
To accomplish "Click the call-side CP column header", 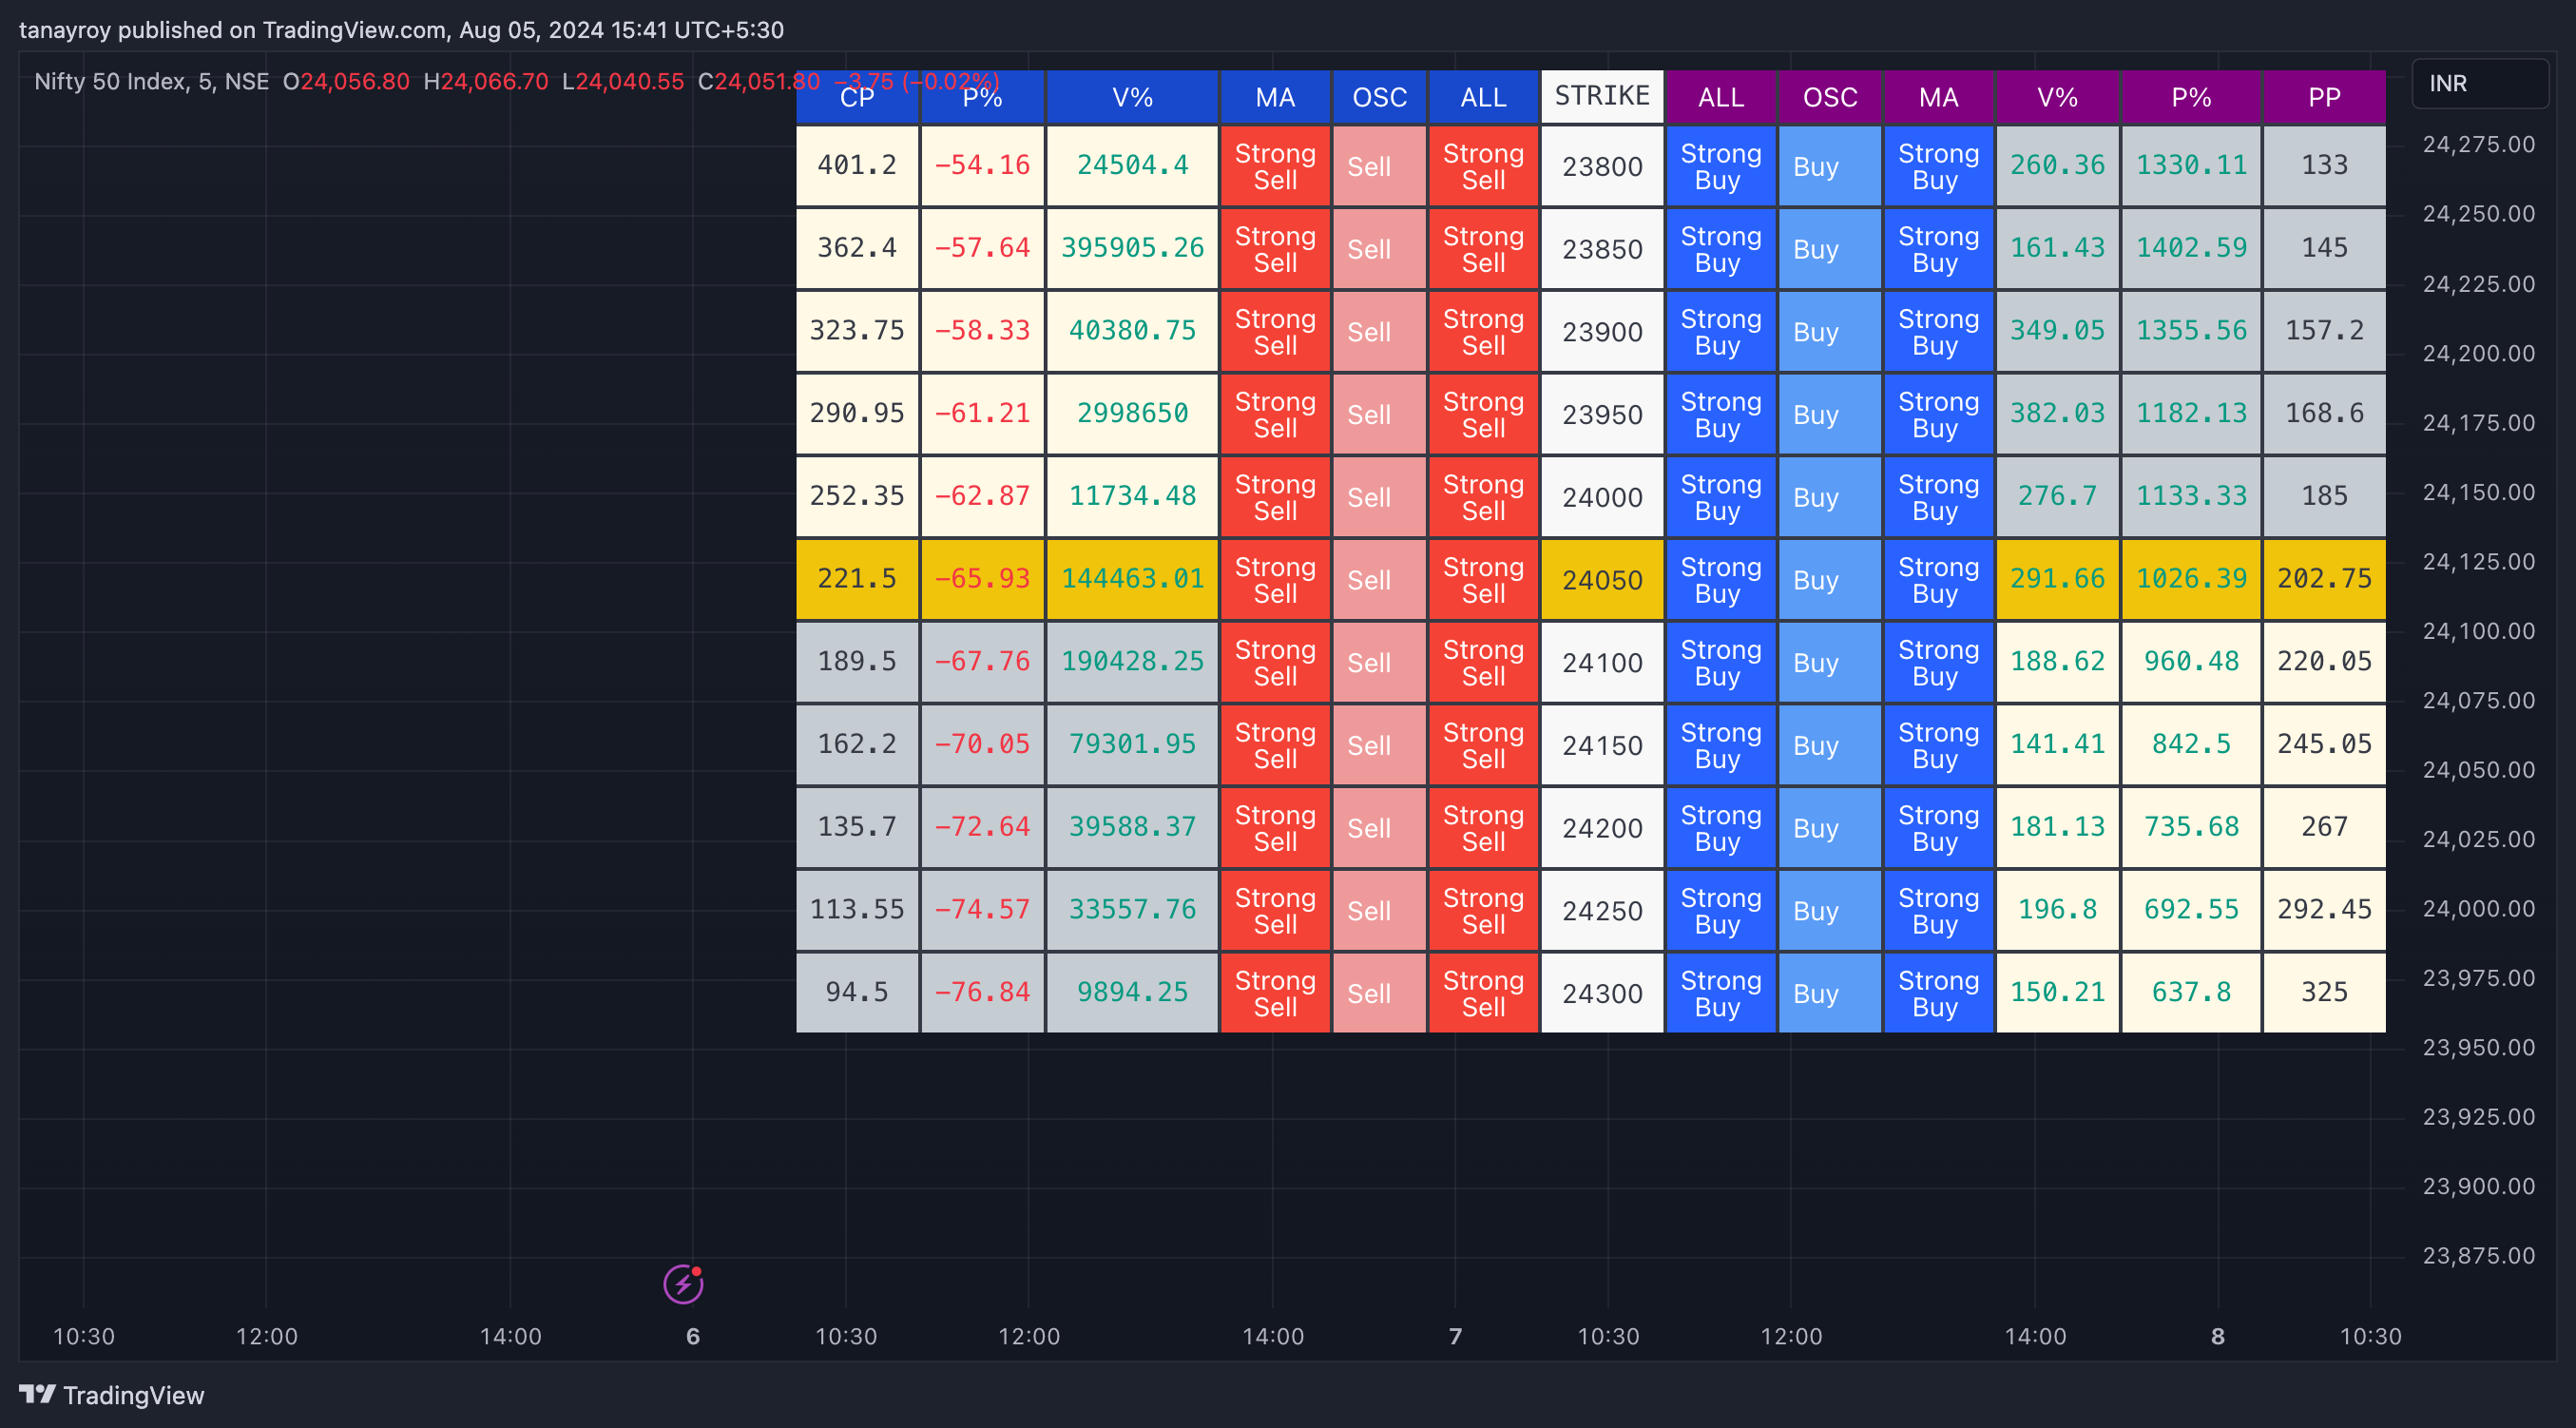I will pyautogui.click(x=857, y=97).
